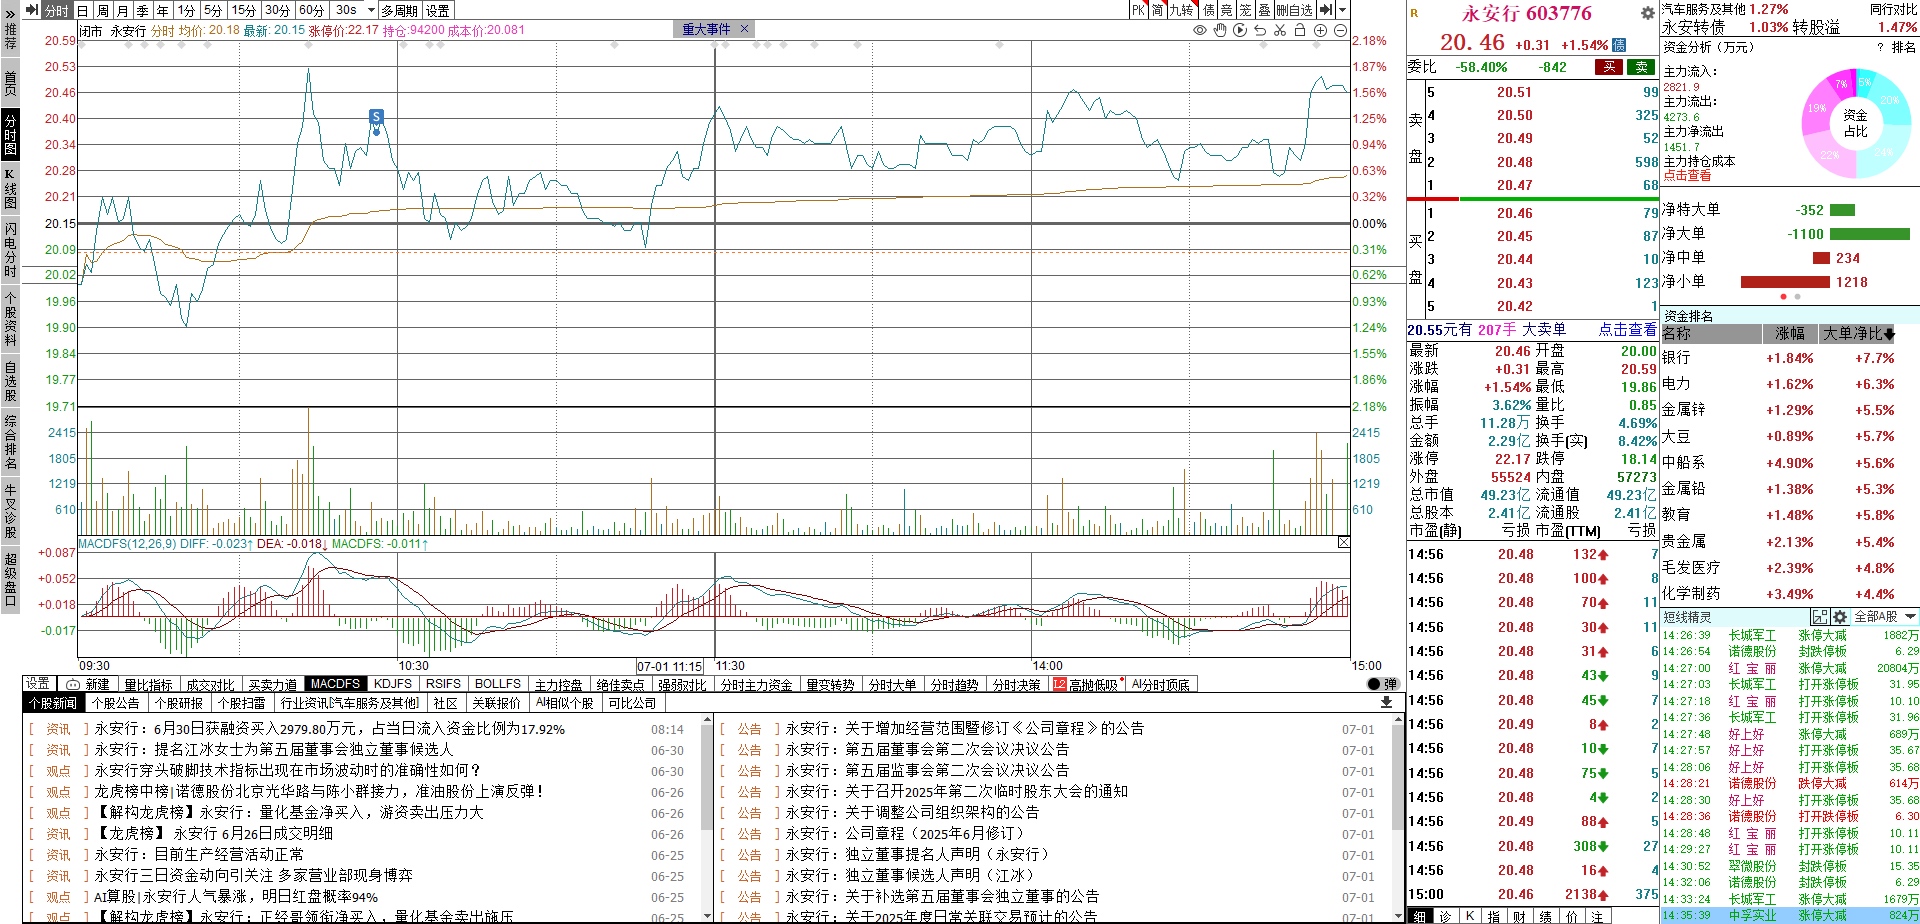
Task: Switch to 个股研报 news tab
Action: click(x=178, y=703)
